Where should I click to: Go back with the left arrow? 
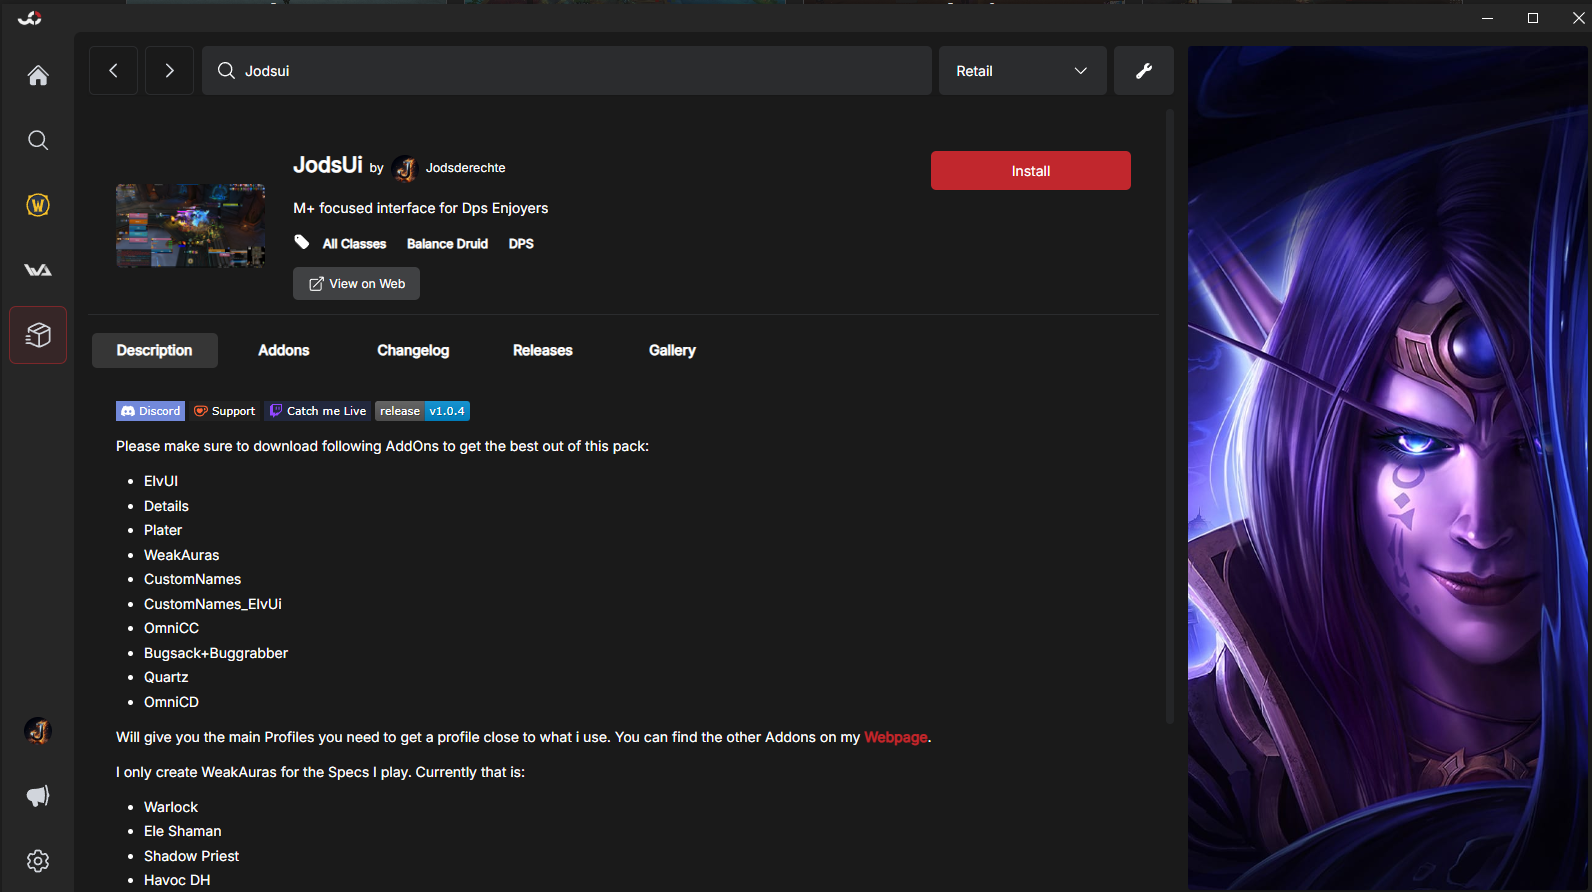coord(113,71)
